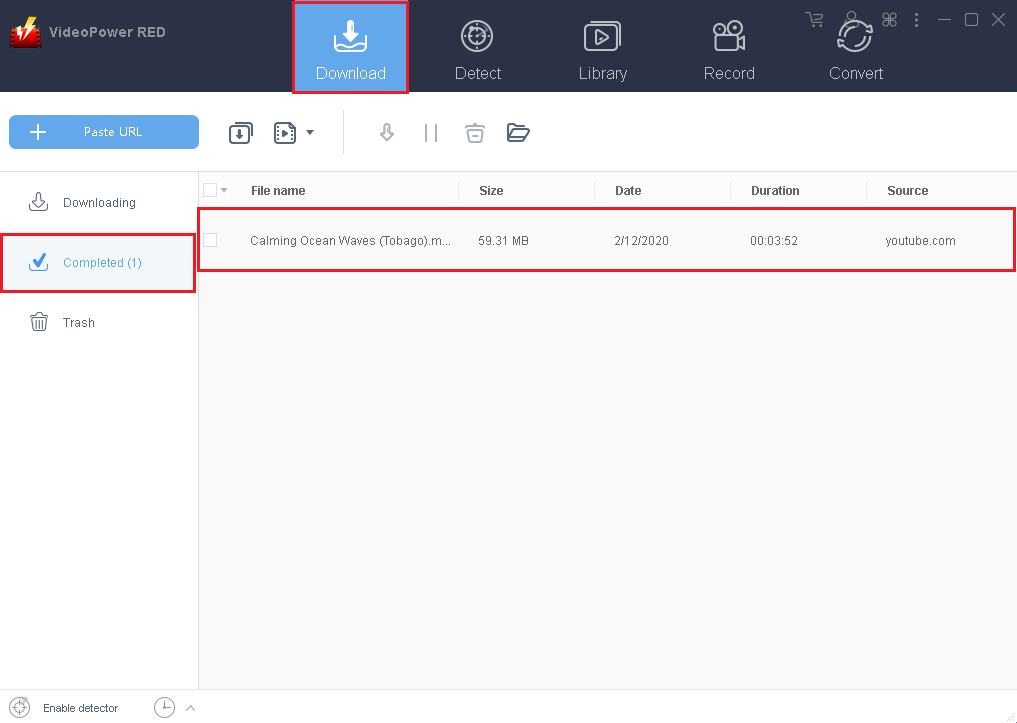Click the delete task trash icon

point(475,133)
